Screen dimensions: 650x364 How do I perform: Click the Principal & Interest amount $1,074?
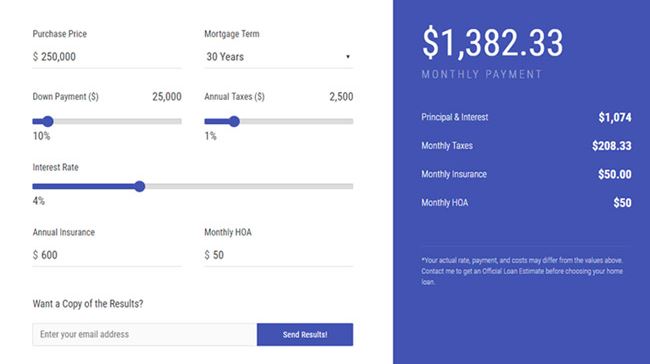pos(615,117)
